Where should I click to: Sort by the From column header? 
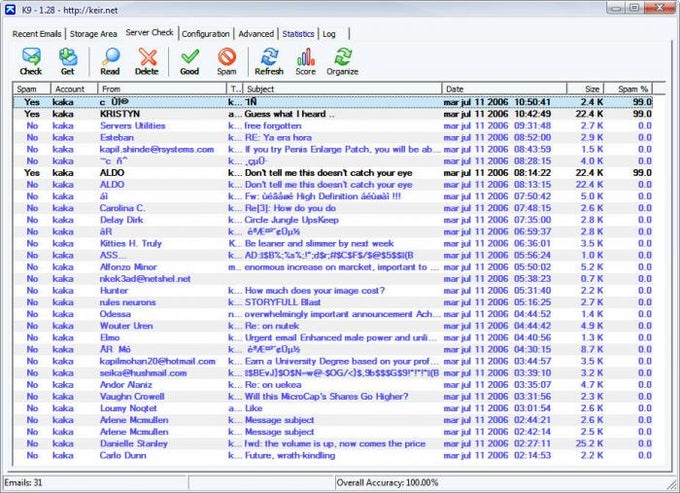[x=162, y=88]
